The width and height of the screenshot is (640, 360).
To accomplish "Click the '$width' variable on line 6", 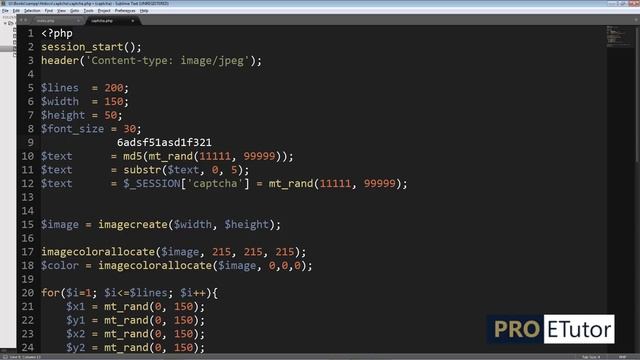I will click(x=60, y=101).
